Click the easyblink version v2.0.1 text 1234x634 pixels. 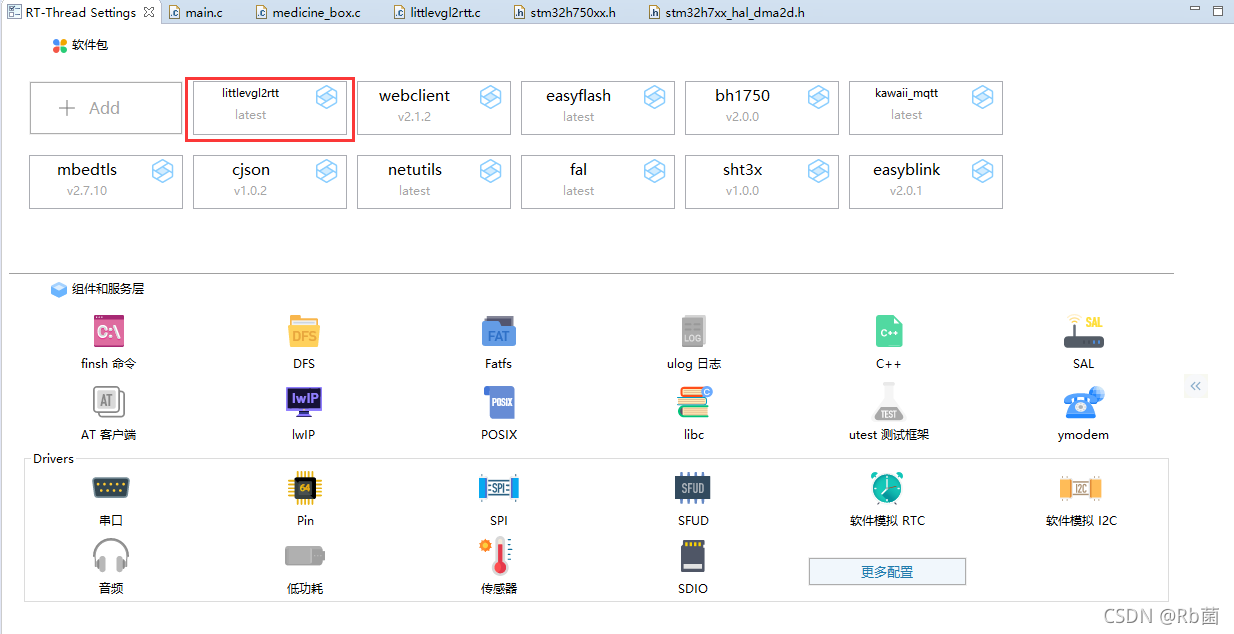point(907,191)
